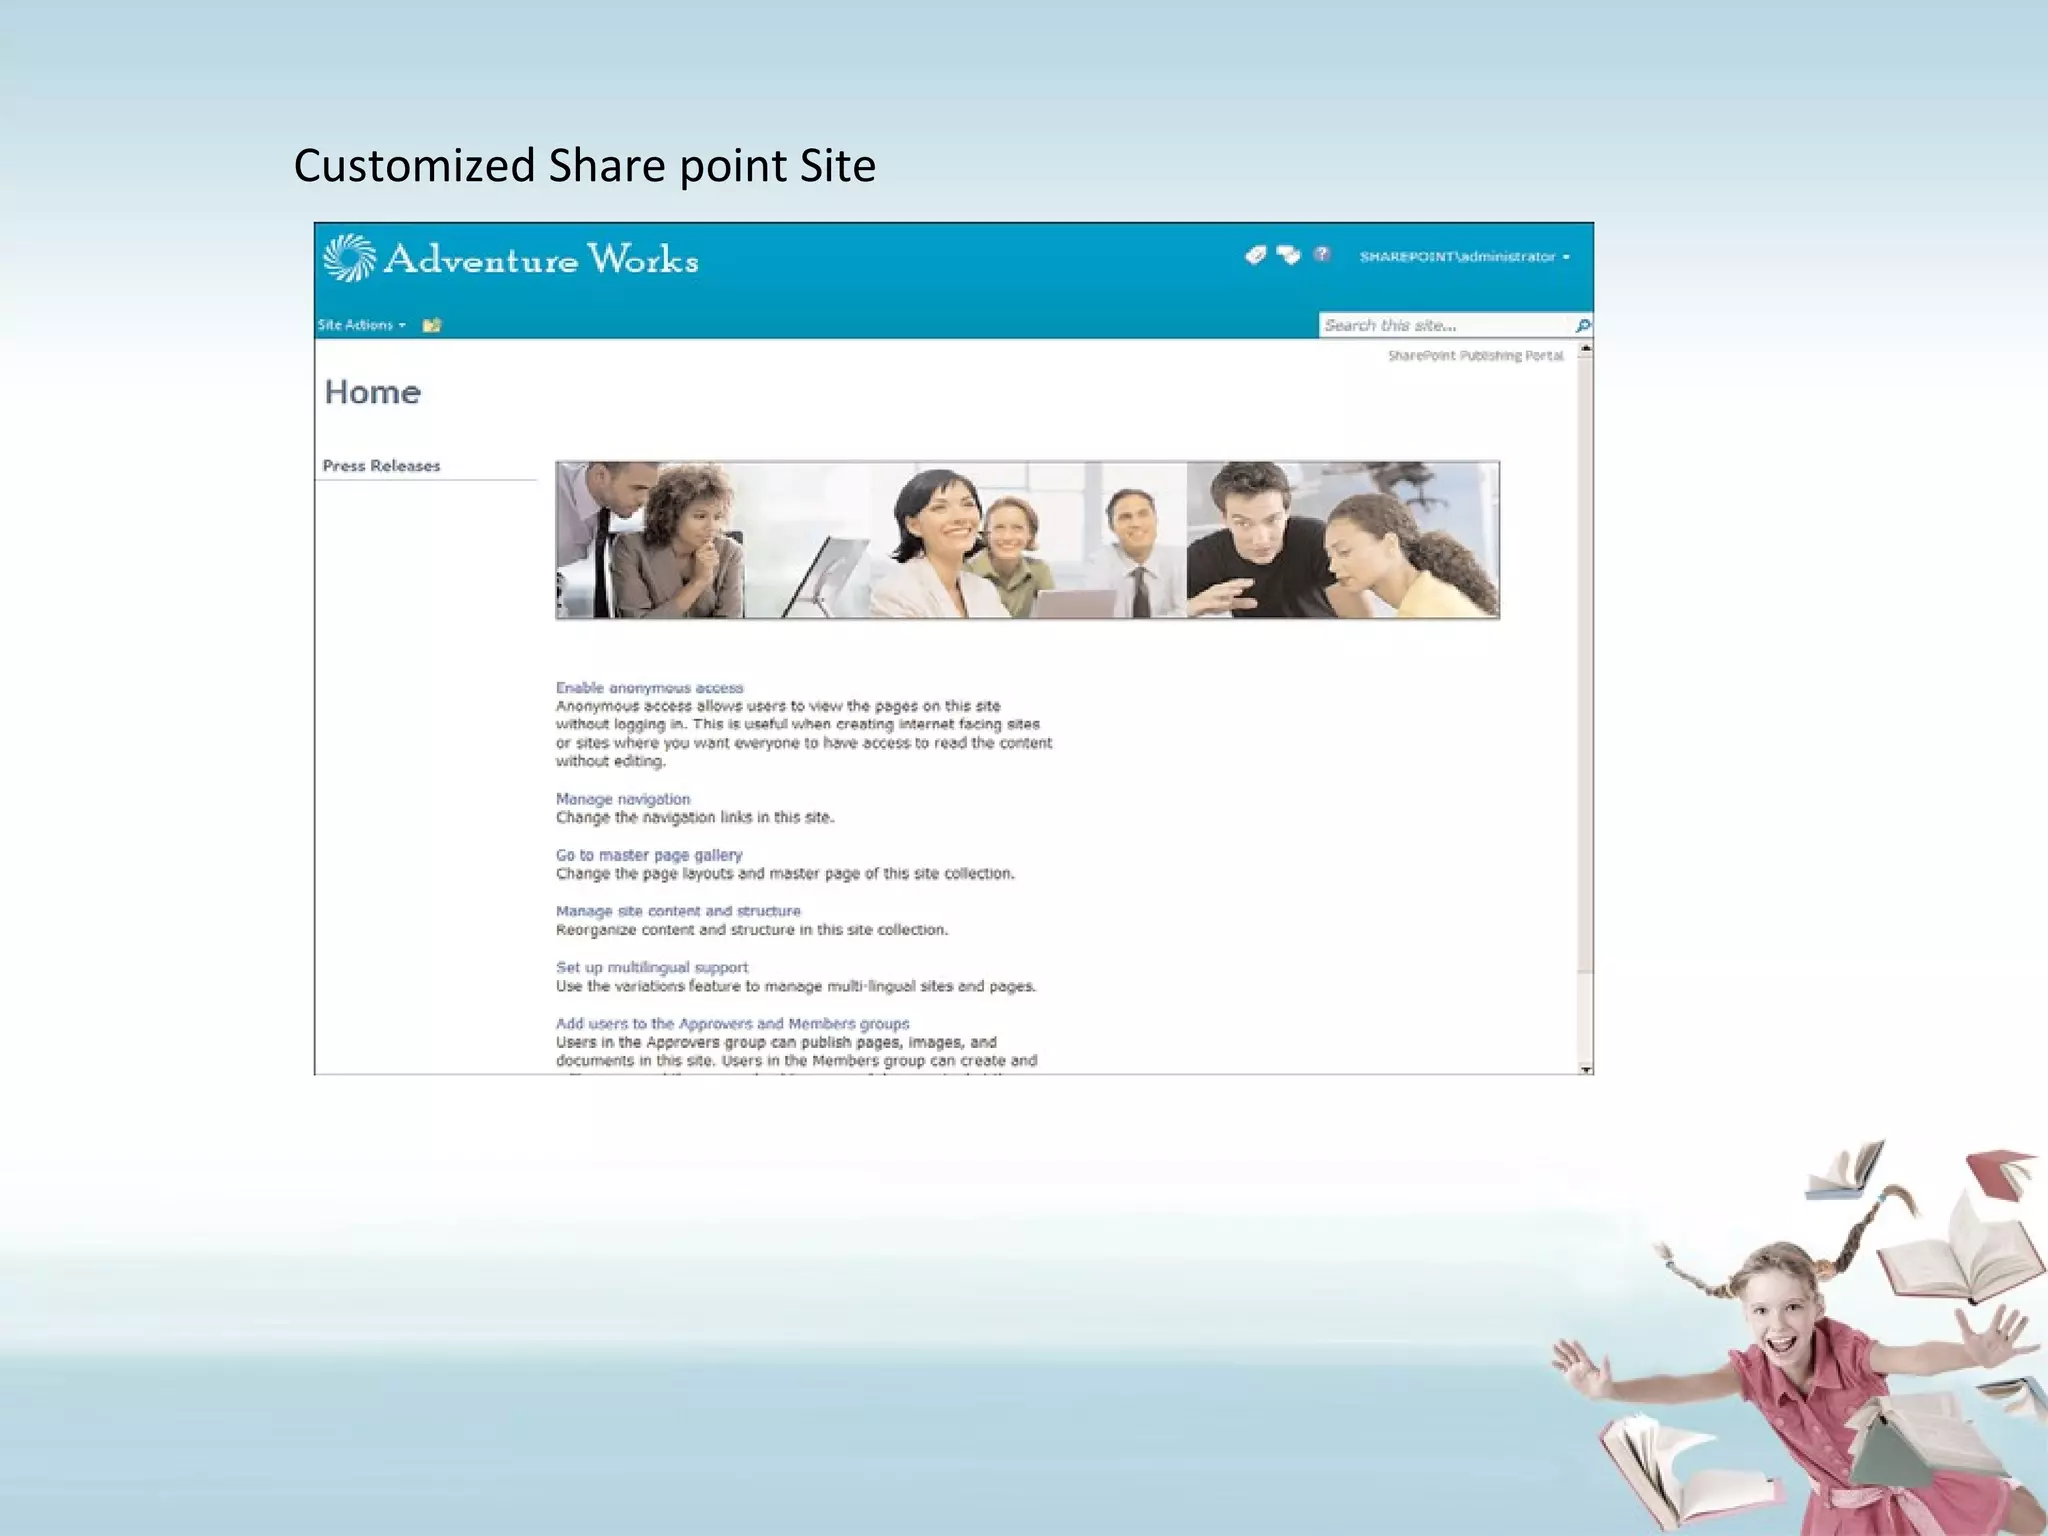Click the tag icon beside the help button

pyautogui.click(x=1256, y=256)
